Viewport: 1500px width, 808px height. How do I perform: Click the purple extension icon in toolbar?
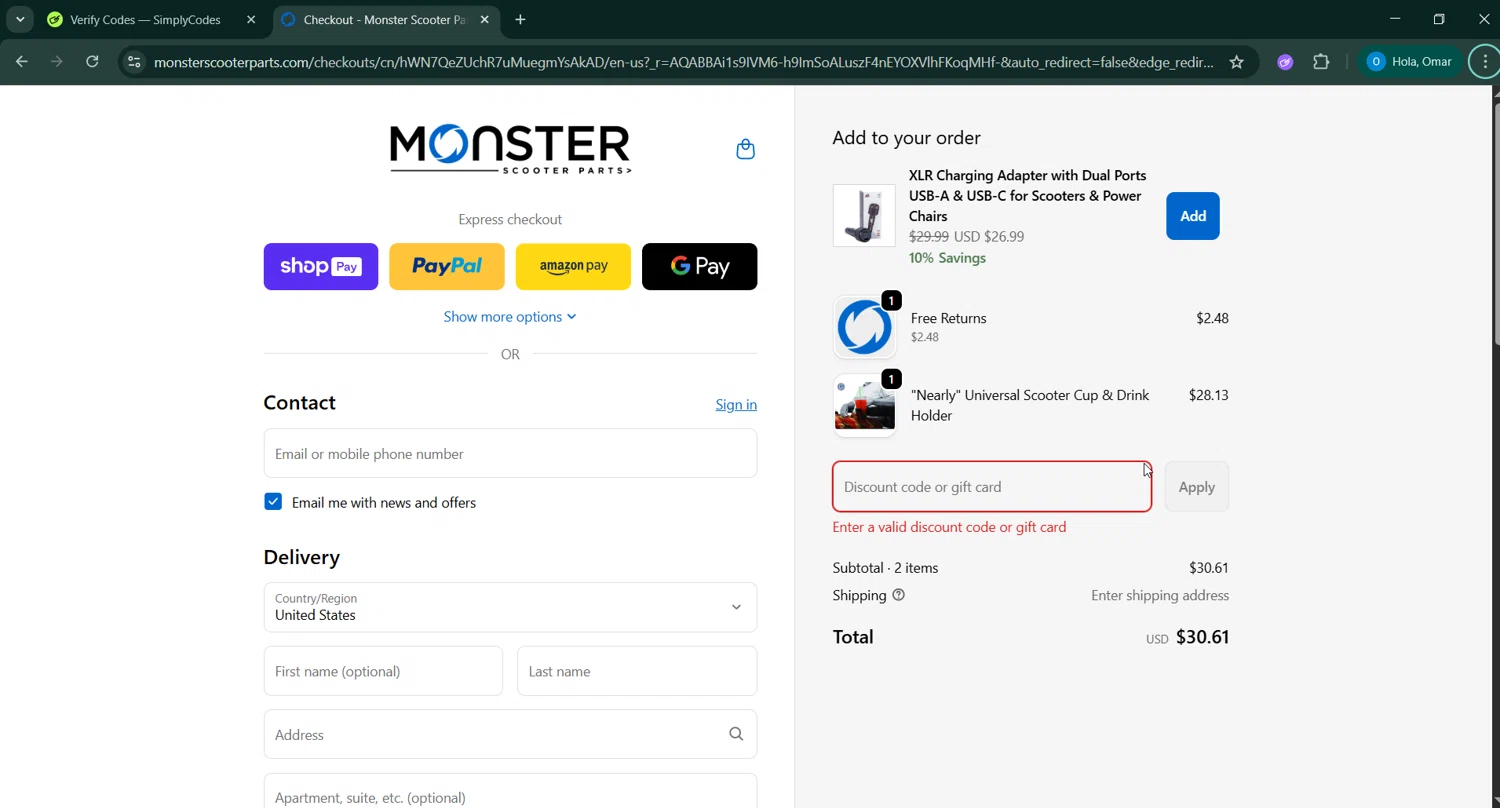[1285, 62]
